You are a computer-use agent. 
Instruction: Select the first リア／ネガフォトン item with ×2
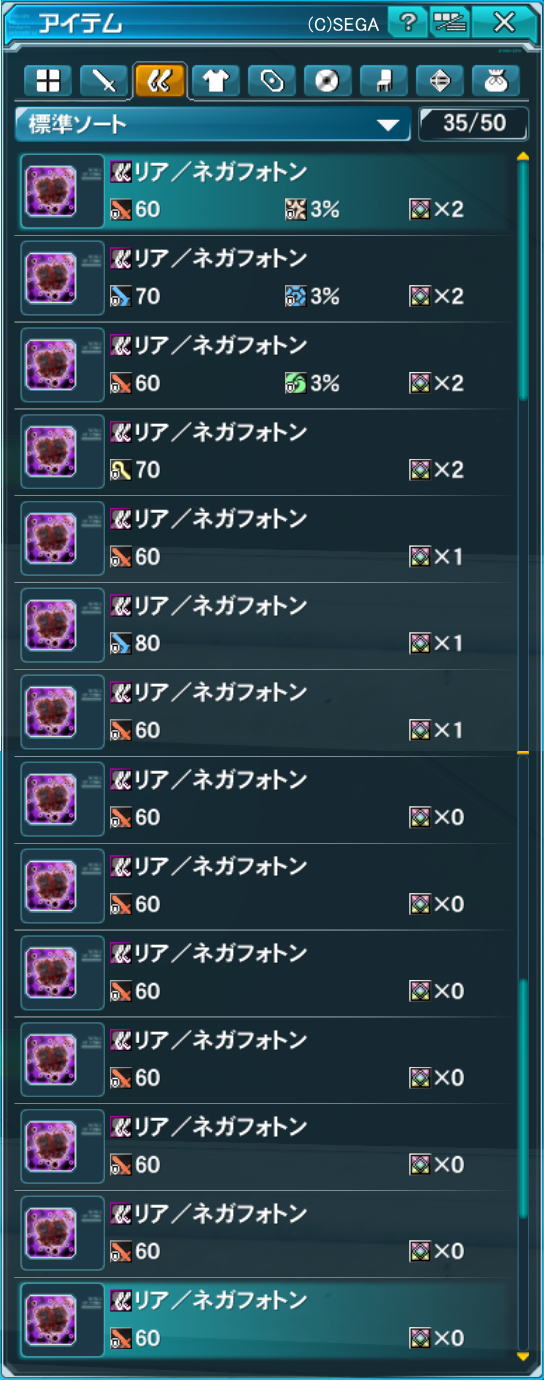(x=265, y=192)
